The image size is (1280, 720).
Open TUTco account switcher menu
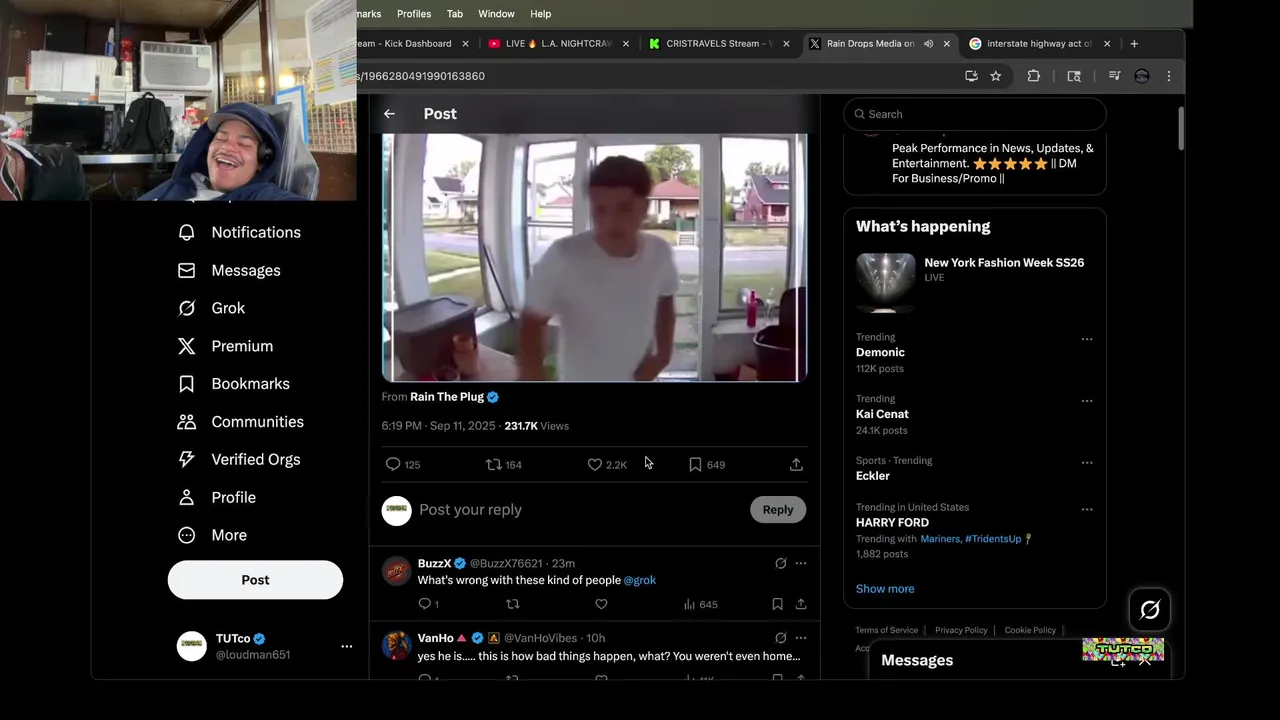click(x=346, y=646)
